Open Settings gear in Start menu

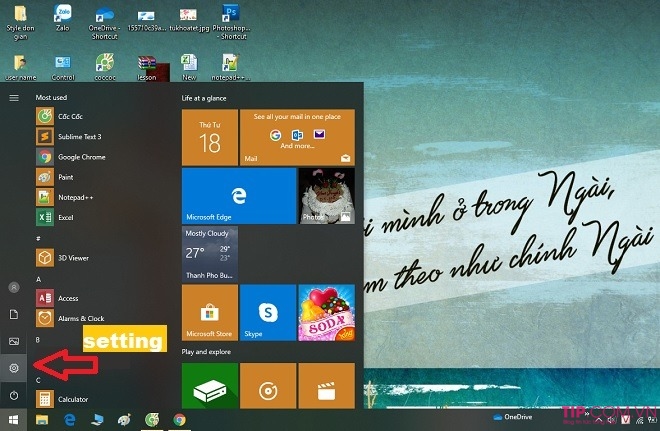point(14,368)
